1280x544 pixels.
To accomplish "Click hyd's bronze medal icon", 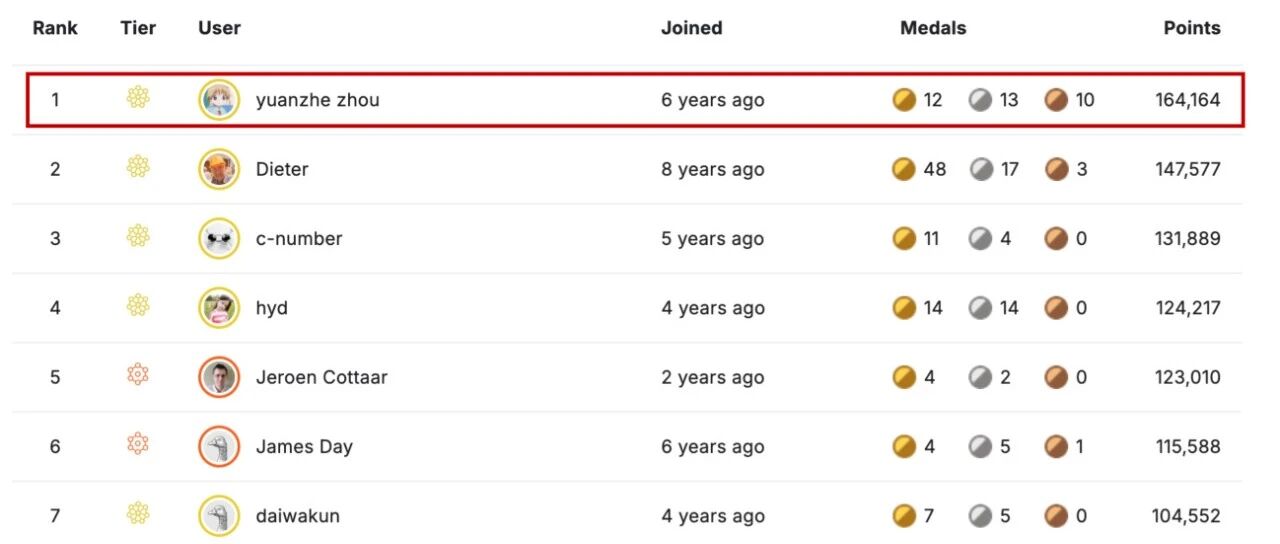I will (1057, 308).
